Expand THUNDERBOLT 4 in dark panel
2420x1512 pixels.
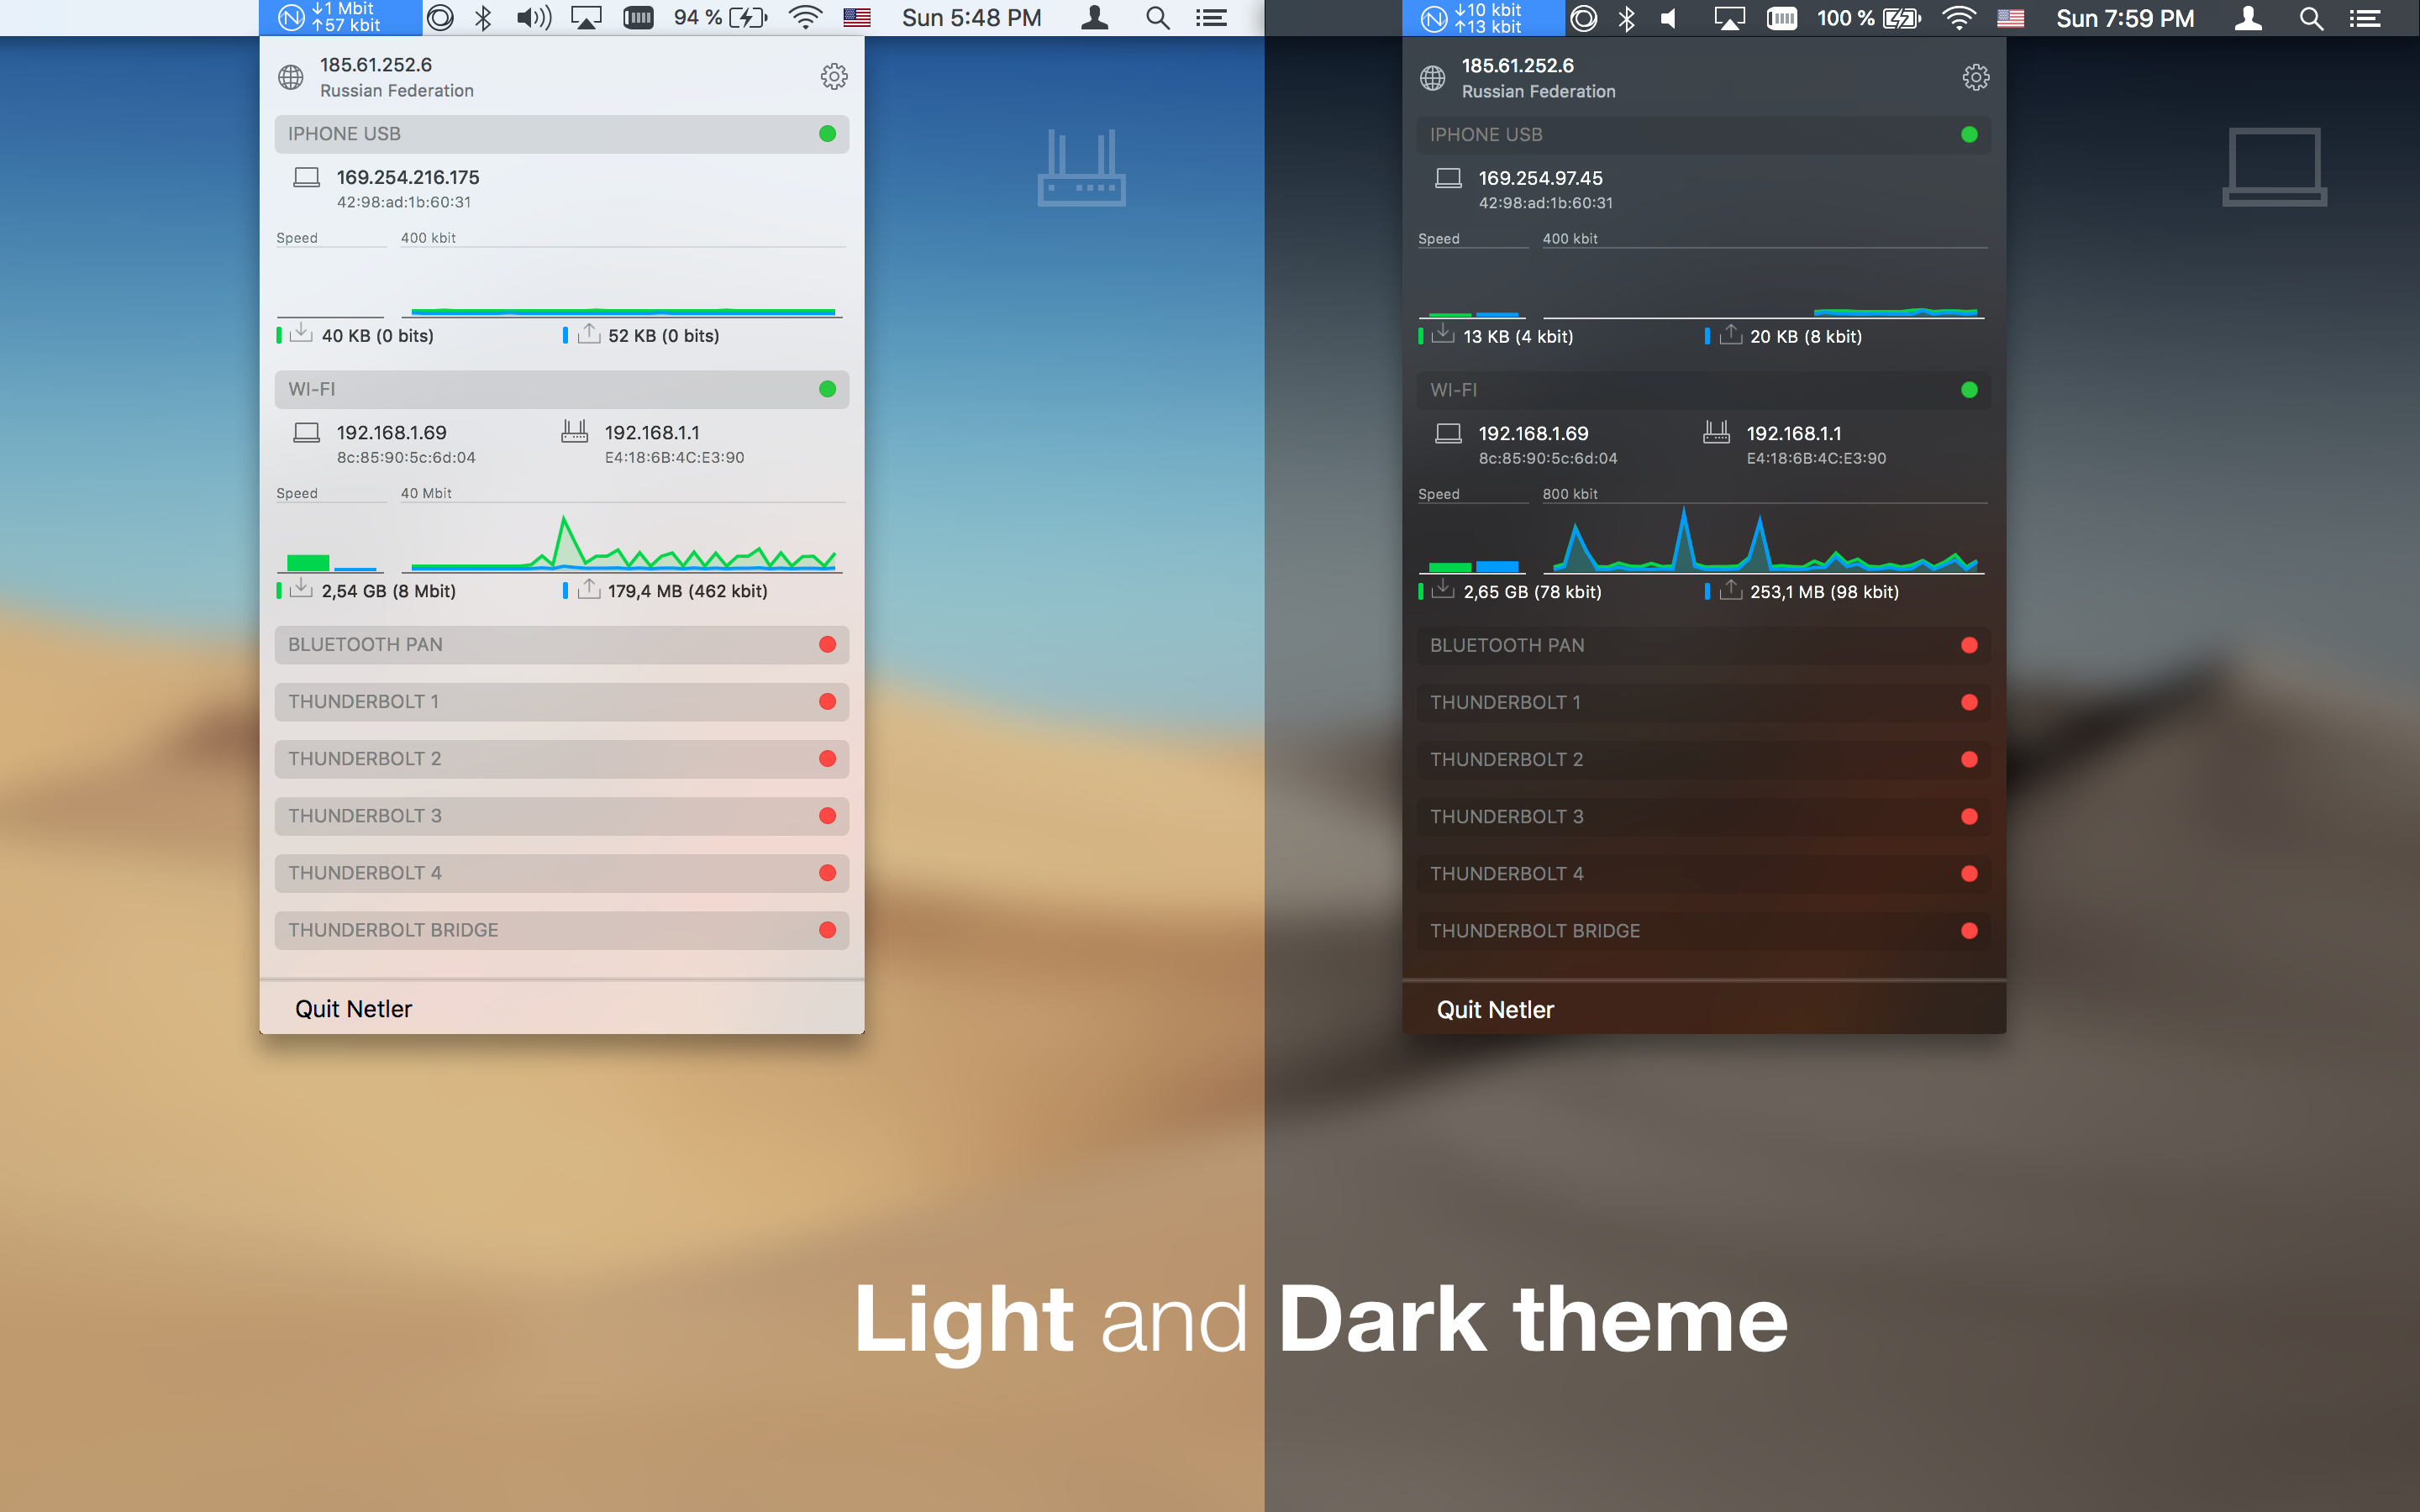(x=1704, y=874)
